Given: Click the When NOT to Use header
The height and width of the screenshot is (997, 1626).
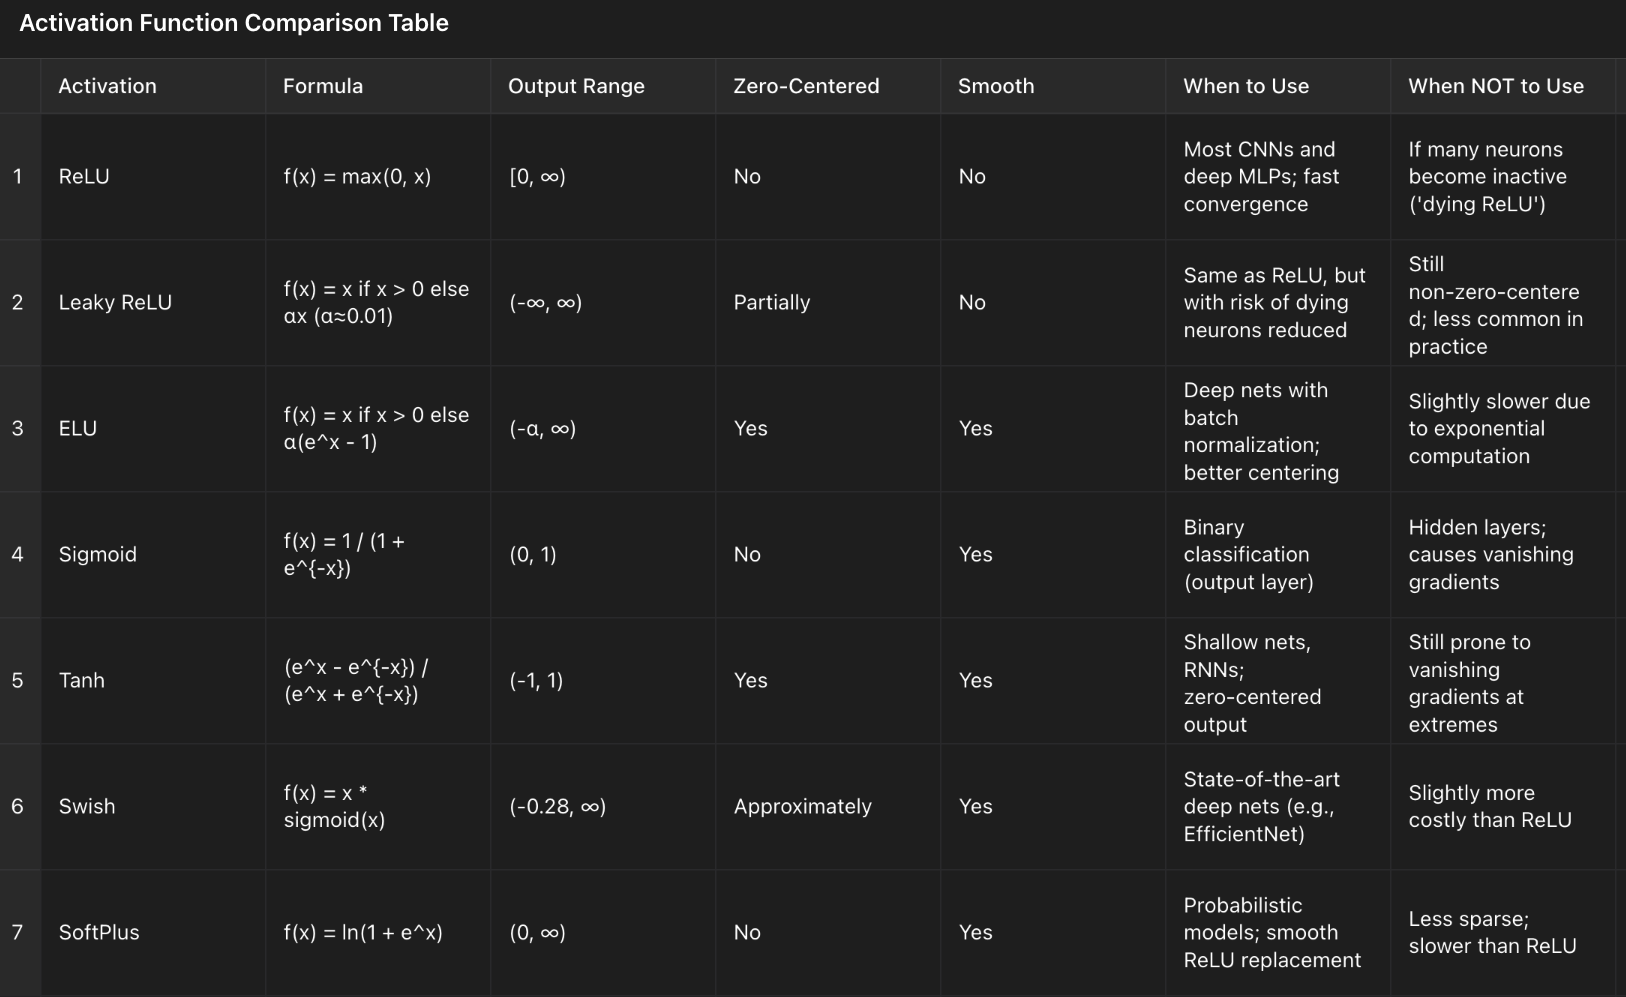Looking at the screenshot, I should coord(1496,86).
